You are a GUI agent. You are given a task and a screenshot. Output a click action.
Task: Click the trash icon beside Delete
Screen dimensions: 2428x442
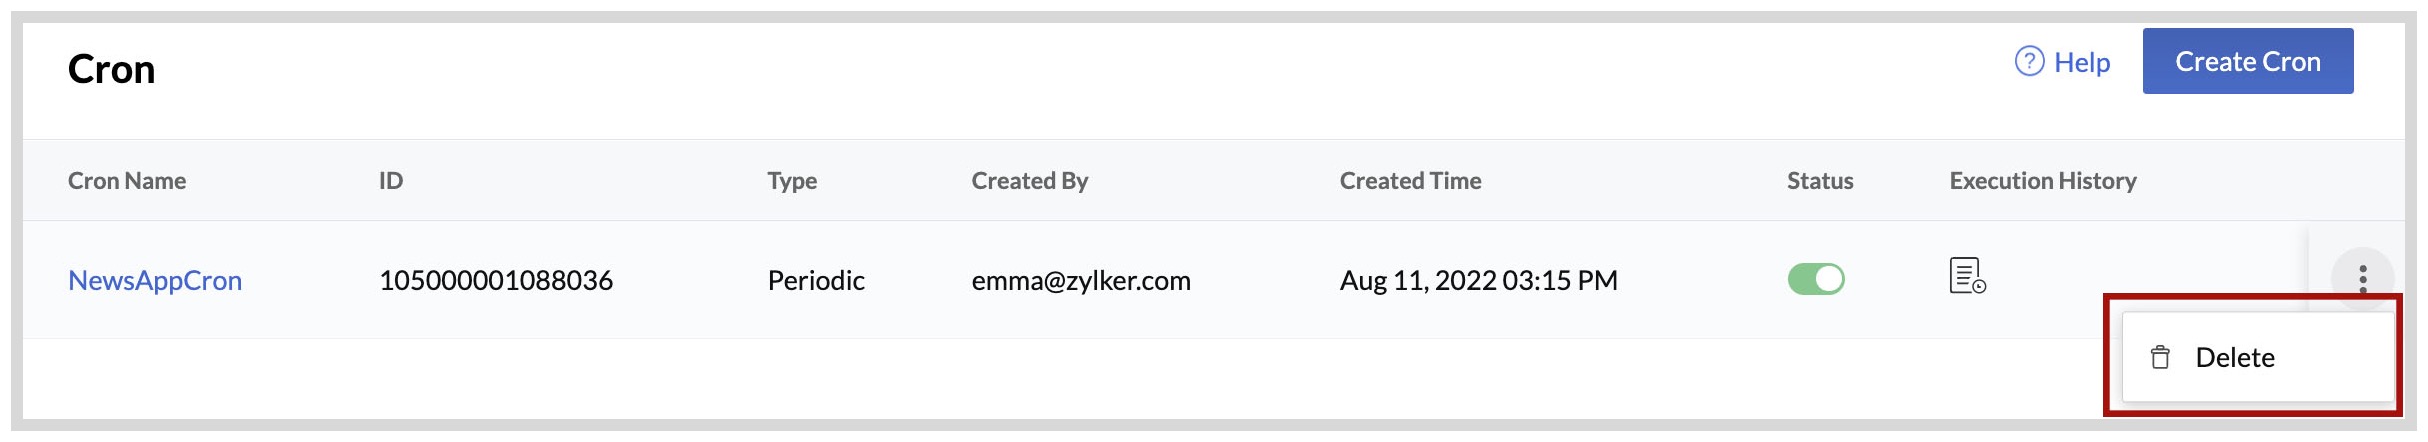[x=2160, y=357]
